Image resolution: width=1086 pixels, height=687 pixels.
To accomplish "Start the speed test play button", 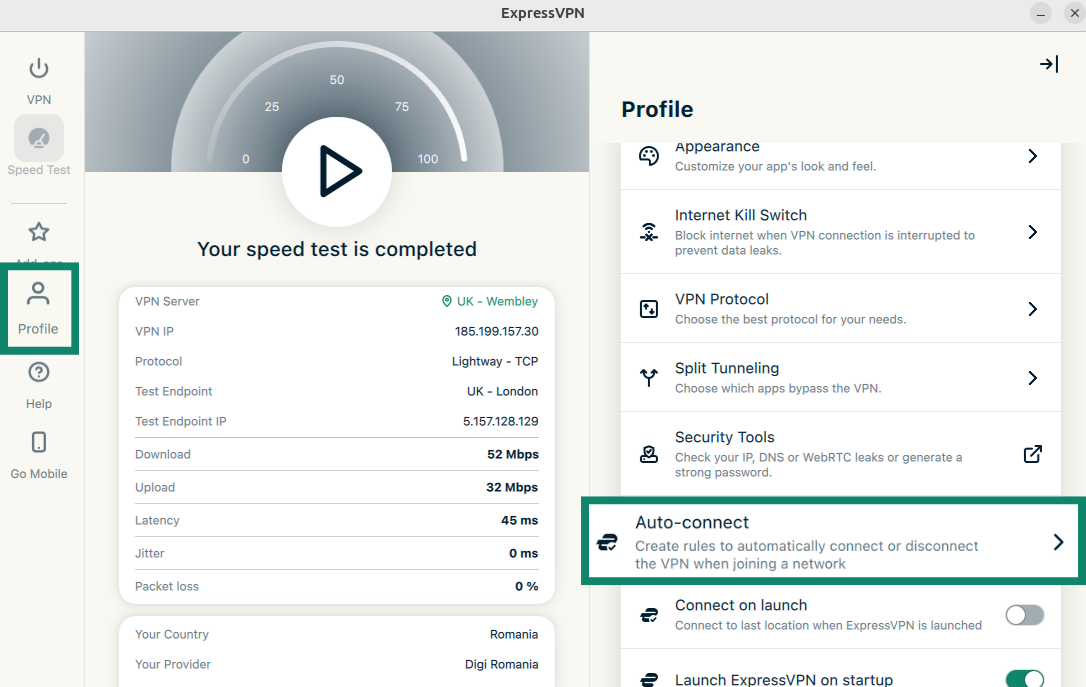I will (x=337, y=172).
